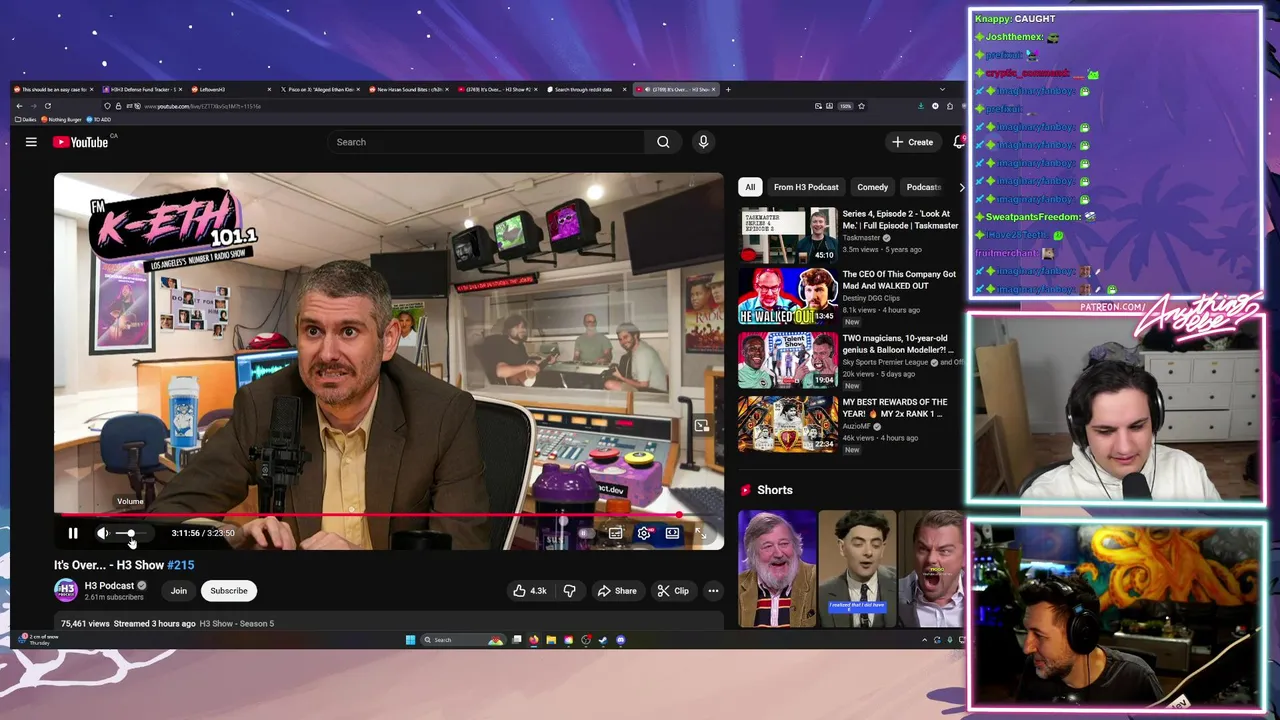Open the YouTube hamburger guide menu
The height and width of the screenshot is (720, 1280).
31,142
